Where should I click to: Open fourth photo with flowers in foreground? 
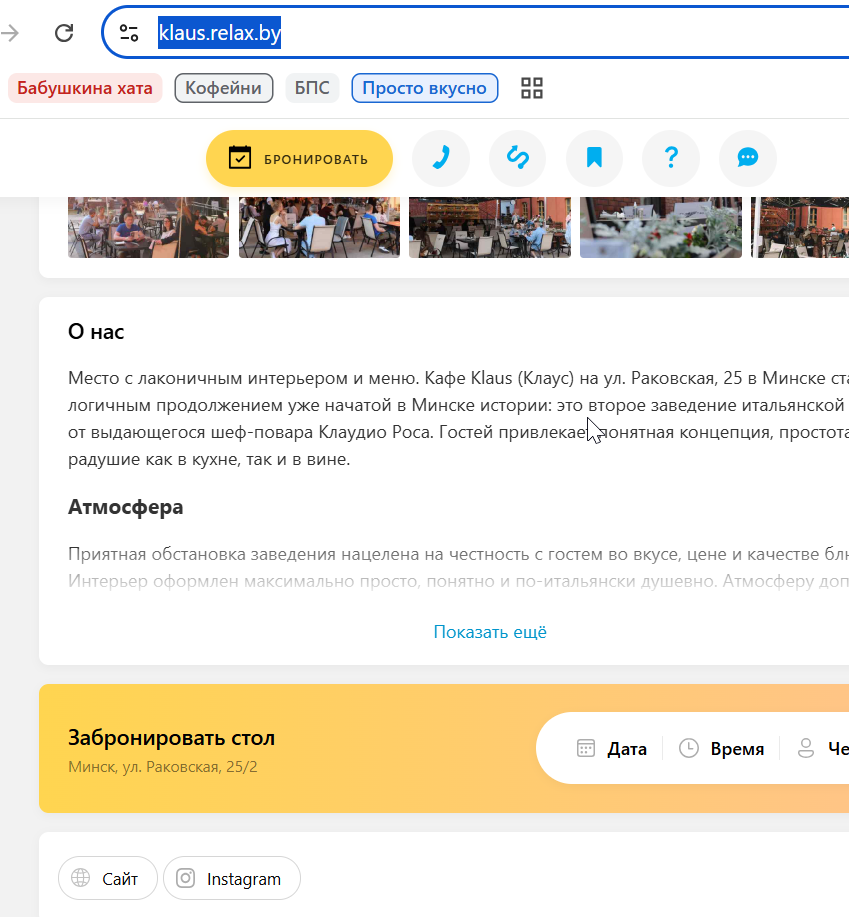661,227
